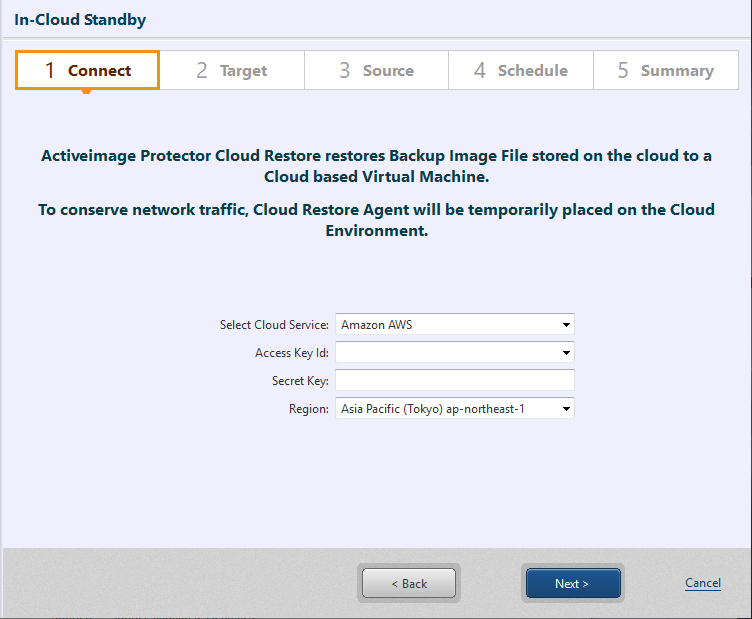752x619 pixels.
Task: Click the Cancel link
Action: (x=702, y=583)
